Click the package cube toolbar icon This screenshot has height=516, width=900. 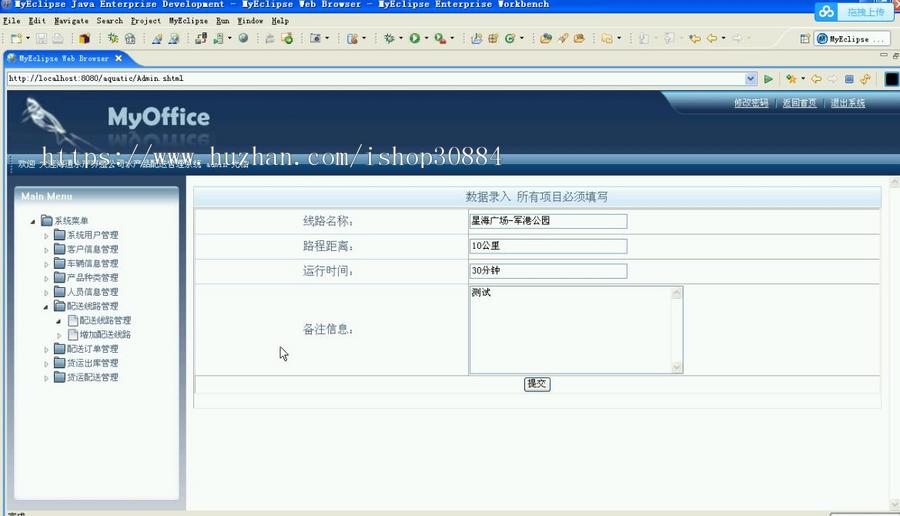[84, 38]
